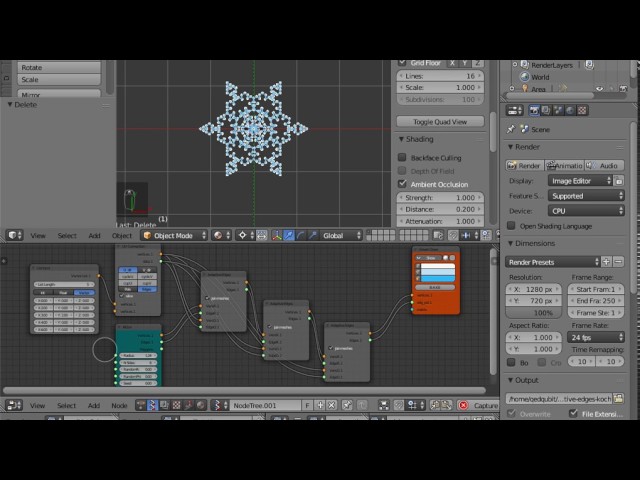Screen dimensions: 640x480
Task: Open Render Layers properties tab
Action: click(546, 110)
